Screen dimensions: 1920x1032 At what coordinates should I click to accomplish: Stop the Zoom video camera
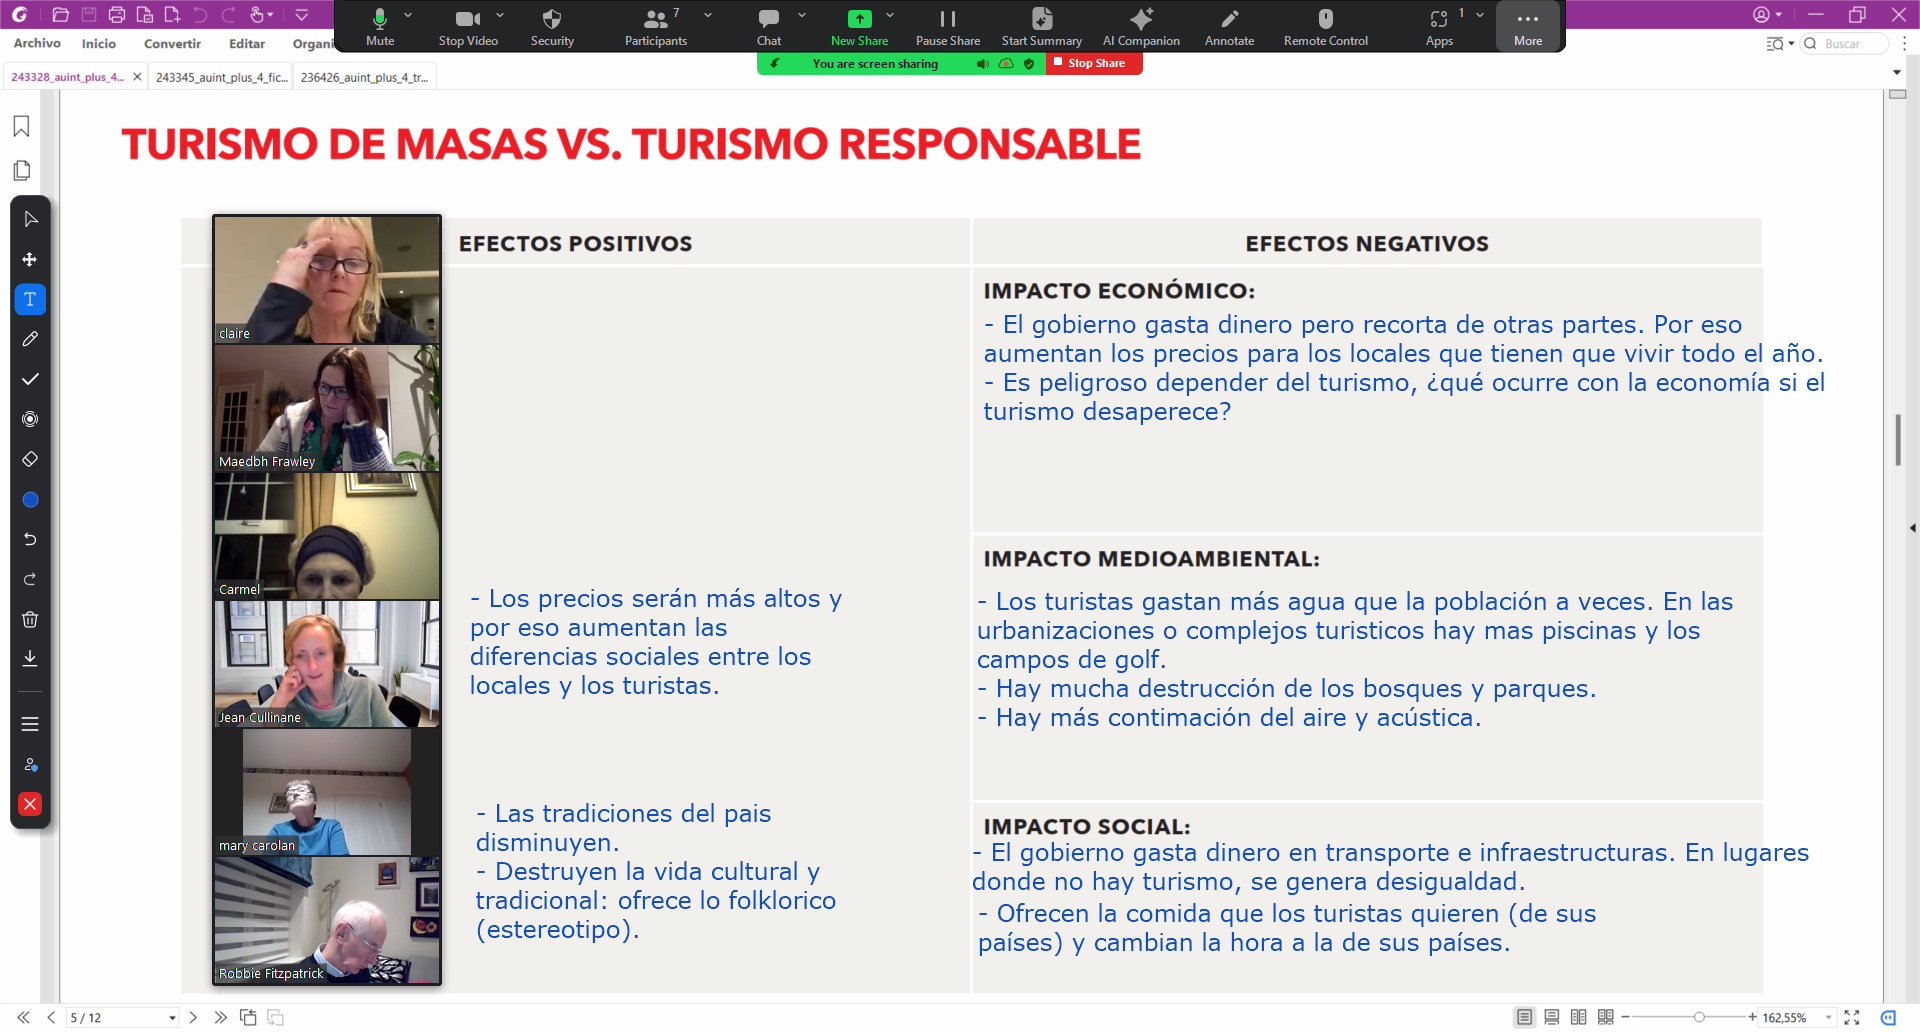[468, 27]
